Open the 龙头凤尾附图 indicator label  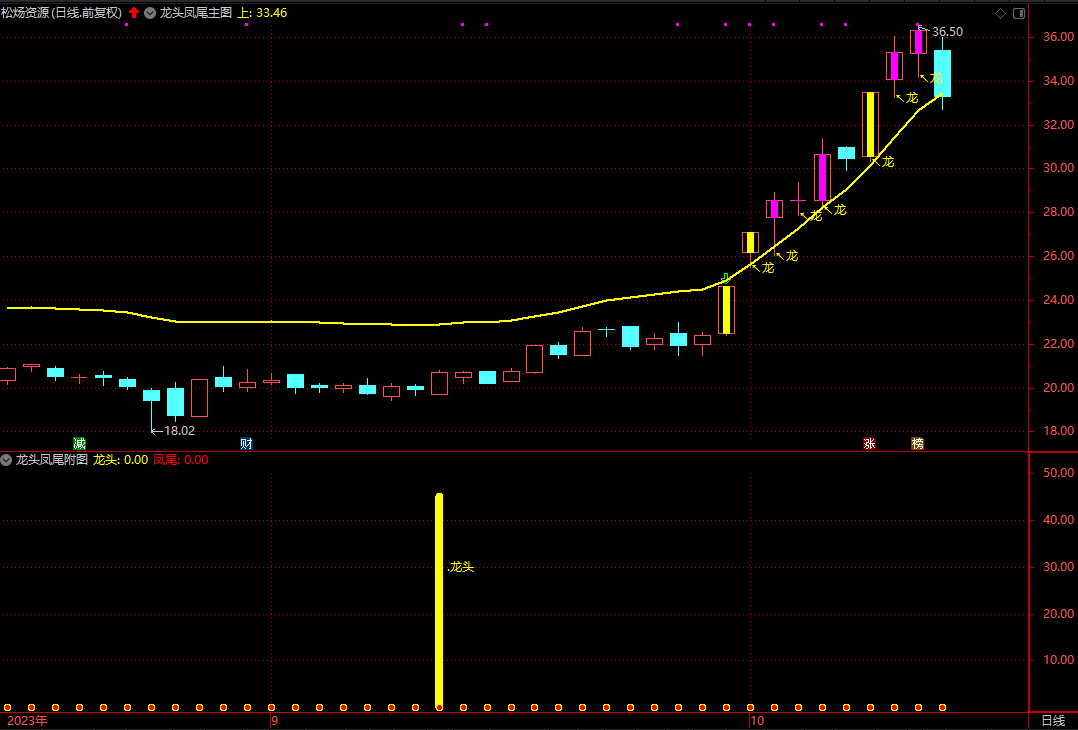[x=52, y=460]
